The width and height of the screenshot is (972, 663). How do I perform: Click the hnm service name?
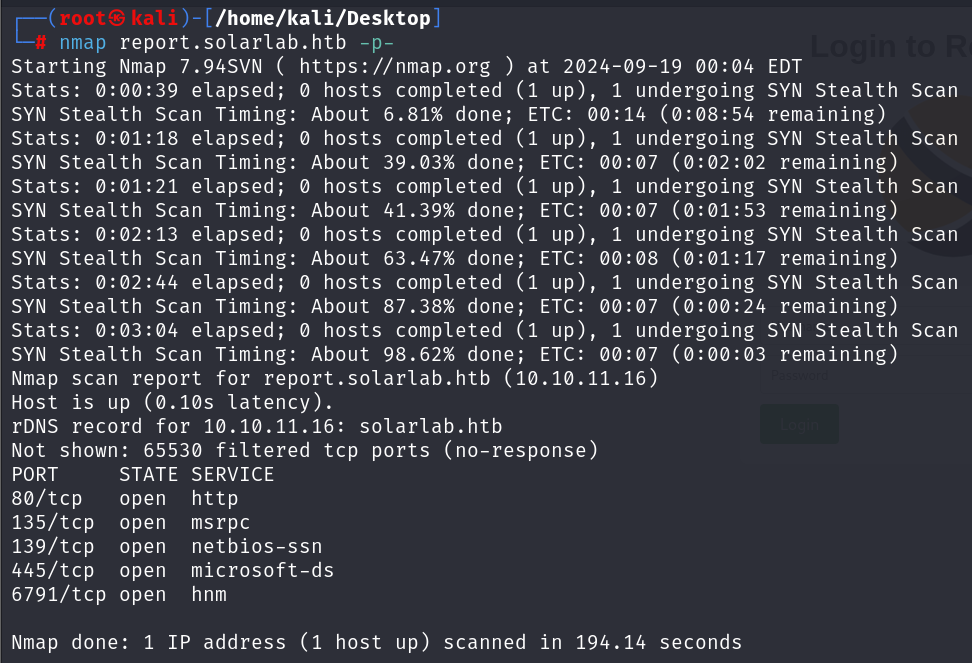coord(209,594)
